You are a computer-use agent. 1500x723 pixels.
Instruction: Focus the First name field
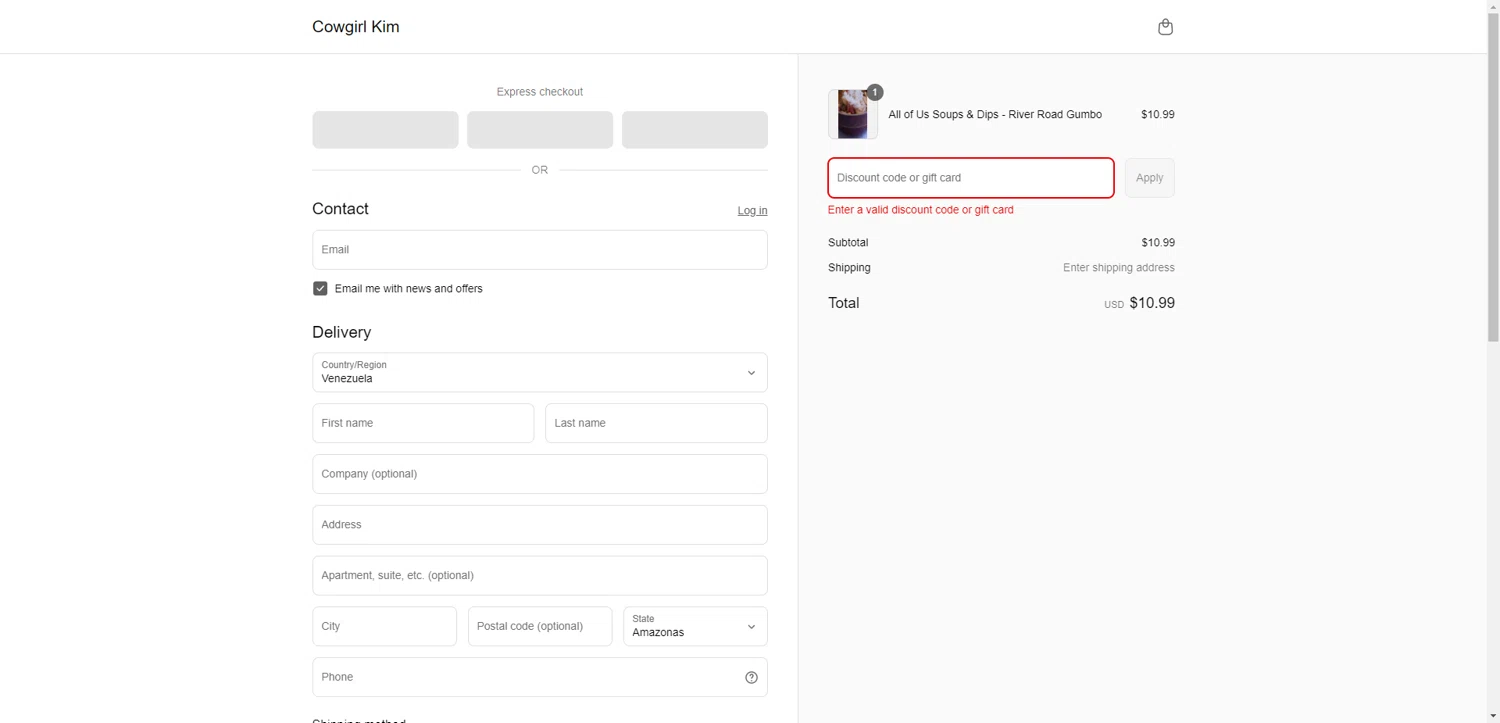423,423
